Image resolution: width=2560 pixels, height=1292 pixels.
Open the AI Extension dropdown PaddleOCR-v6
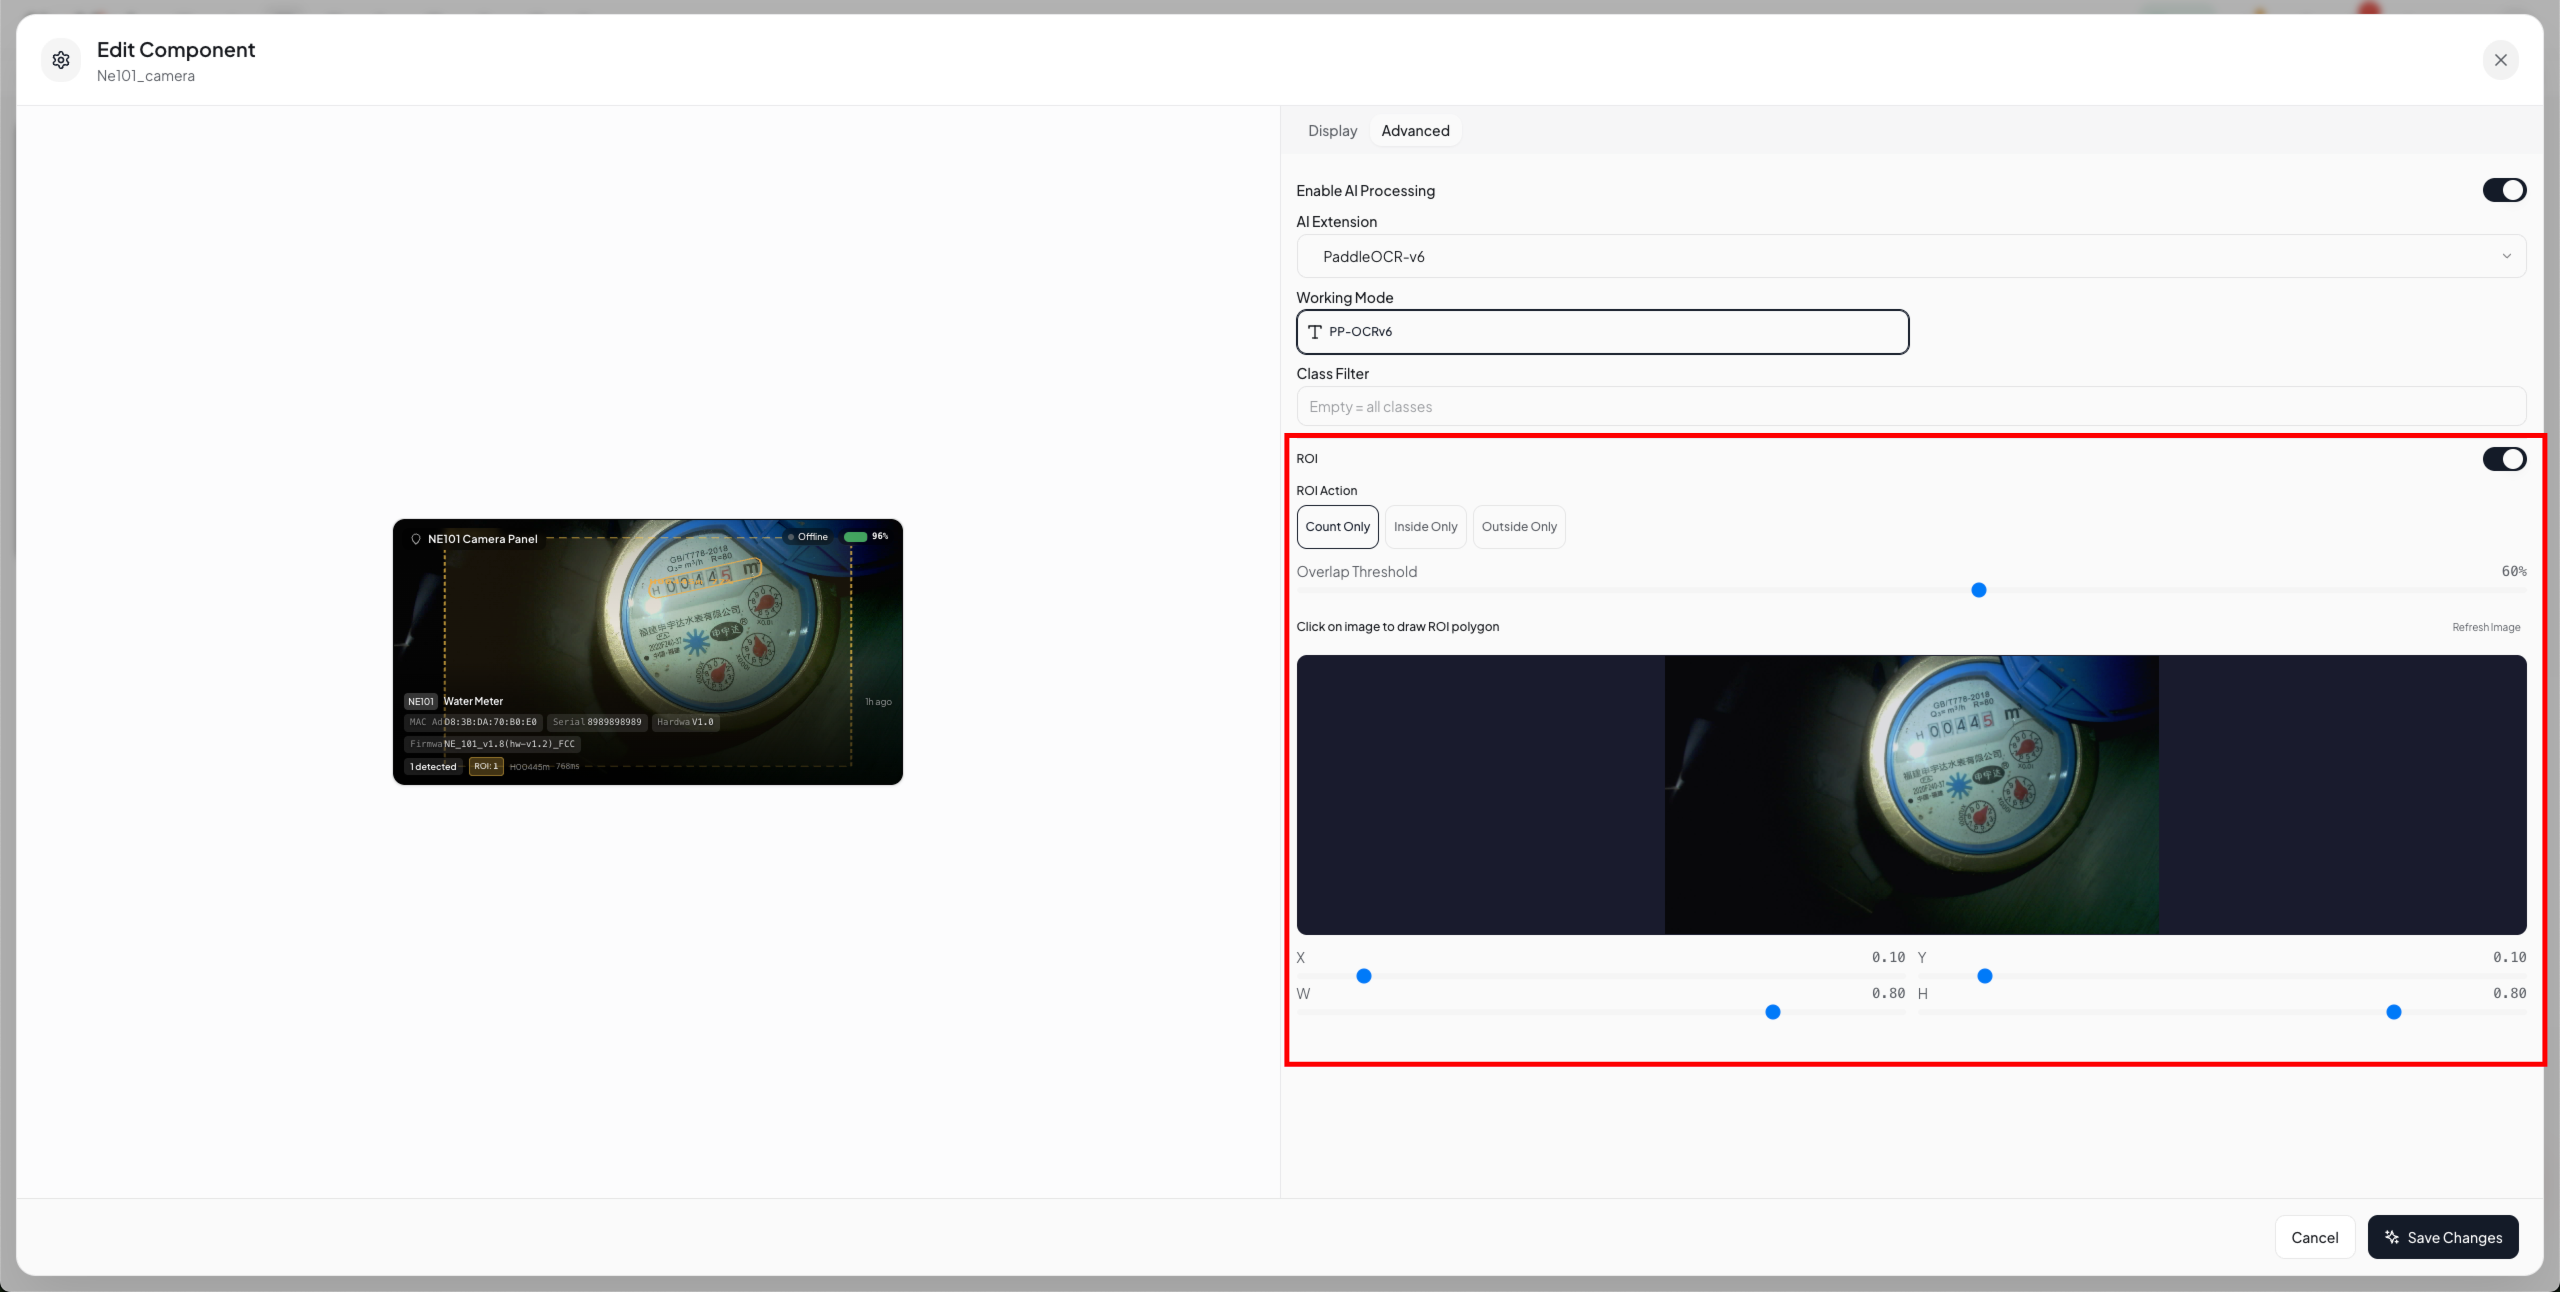click(1911, 256)
